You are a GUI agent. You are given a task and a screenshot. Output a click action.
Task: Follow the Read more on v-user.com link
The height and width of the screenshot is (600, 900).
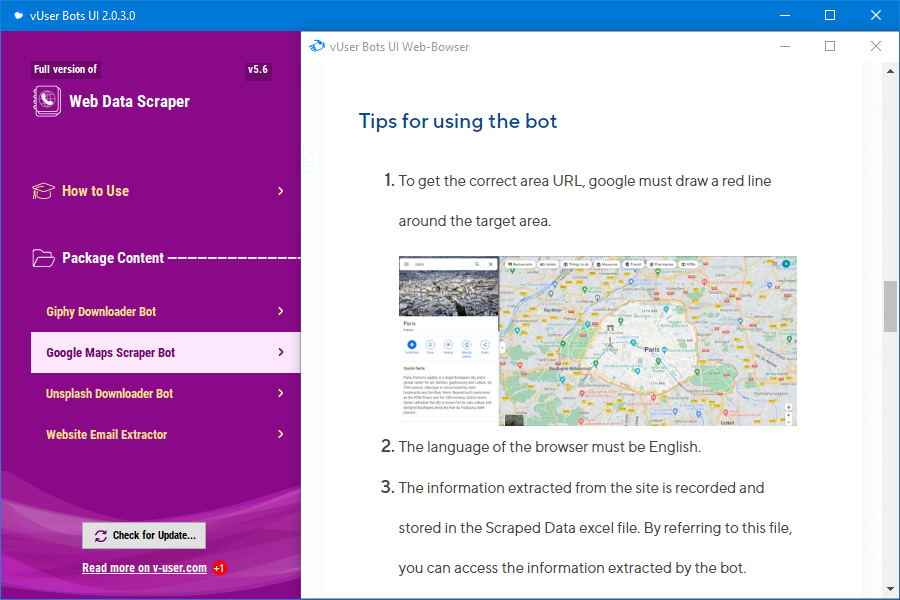tap(144, 568)
